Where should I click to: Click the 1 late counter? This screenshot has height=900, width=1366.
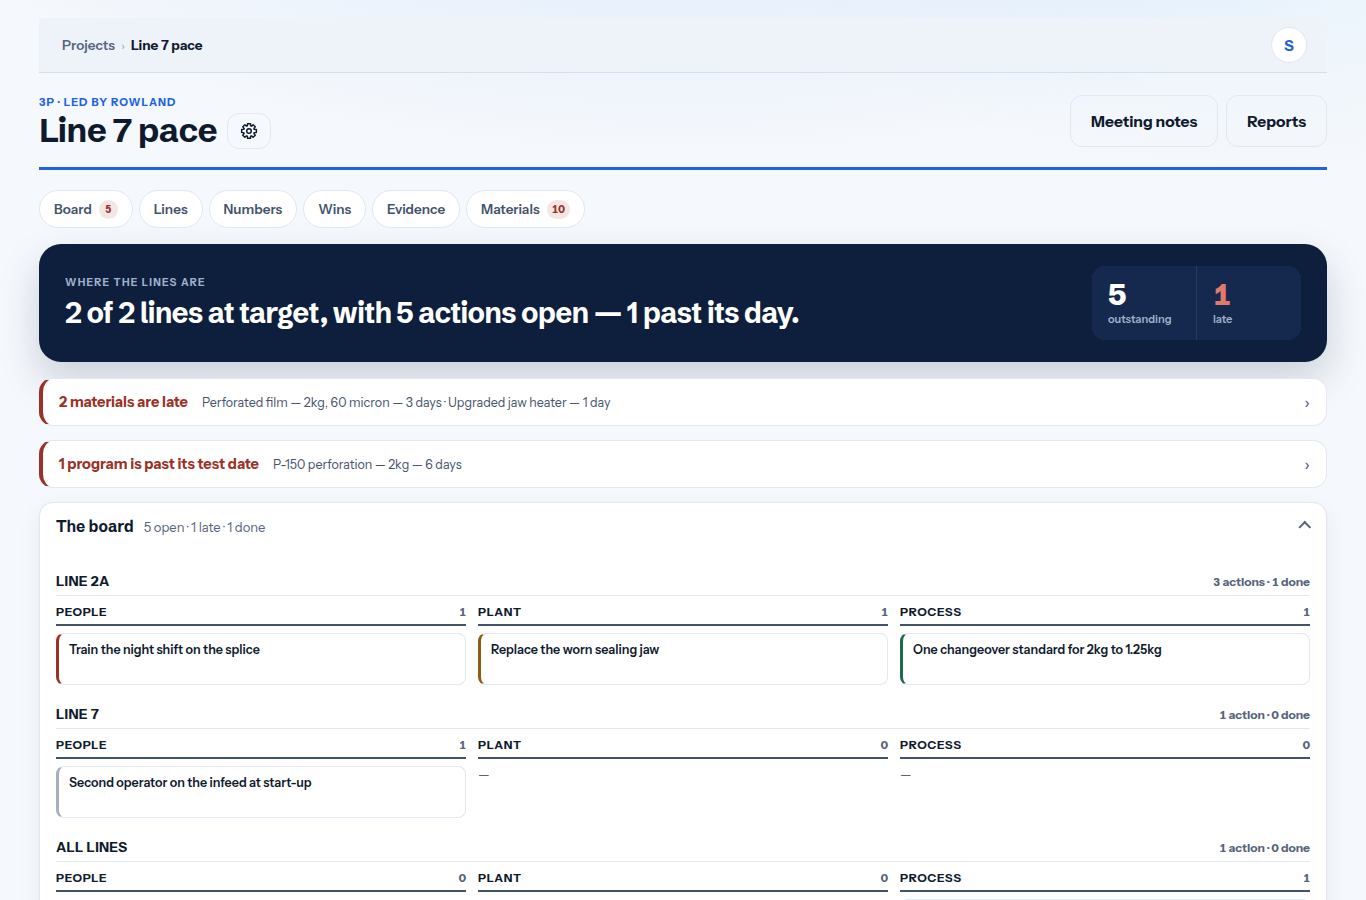coord(1248,303)
